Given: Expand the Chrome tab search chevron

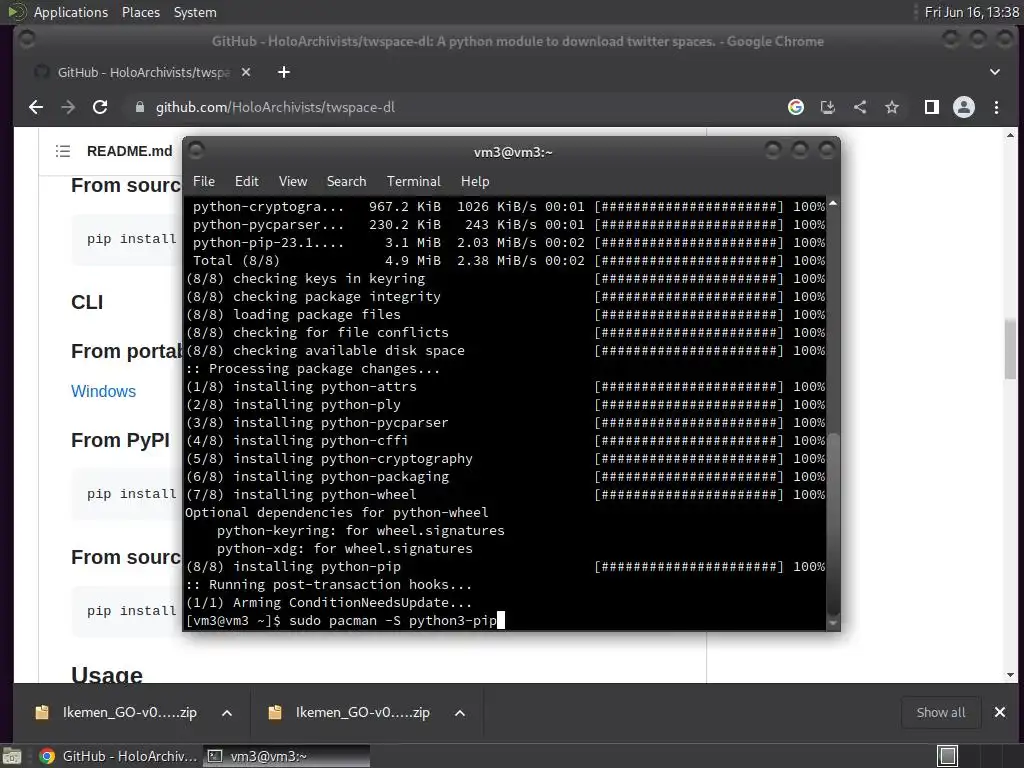Looking at the screenshot, I should click(x=995, y=72).
